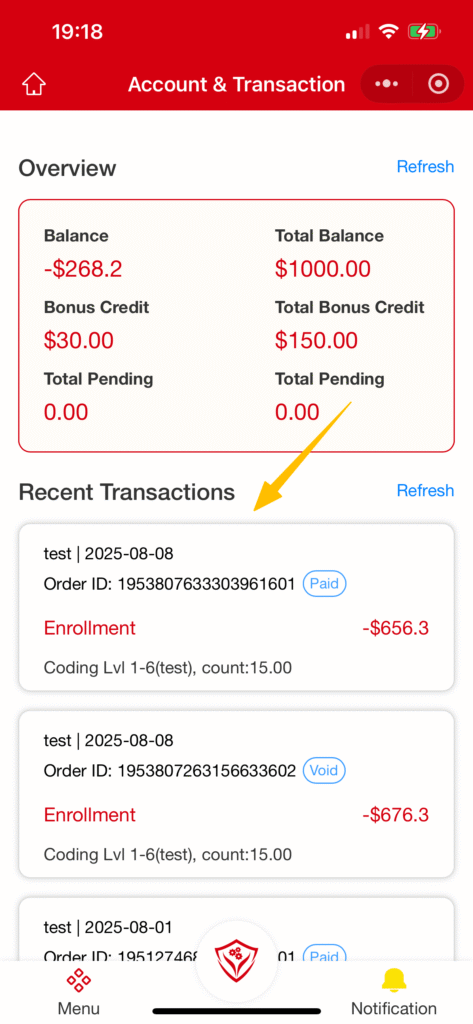Tap the home icon in header
The height and width of the screenshot is (1024, 473).
click(x=34, y=84)
